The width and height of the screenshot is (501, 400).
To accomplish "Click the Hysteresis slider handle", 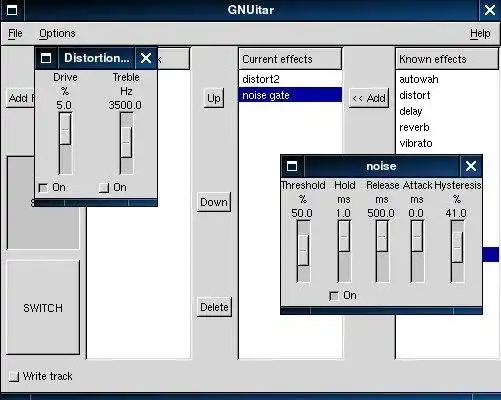I will (457, 247).
